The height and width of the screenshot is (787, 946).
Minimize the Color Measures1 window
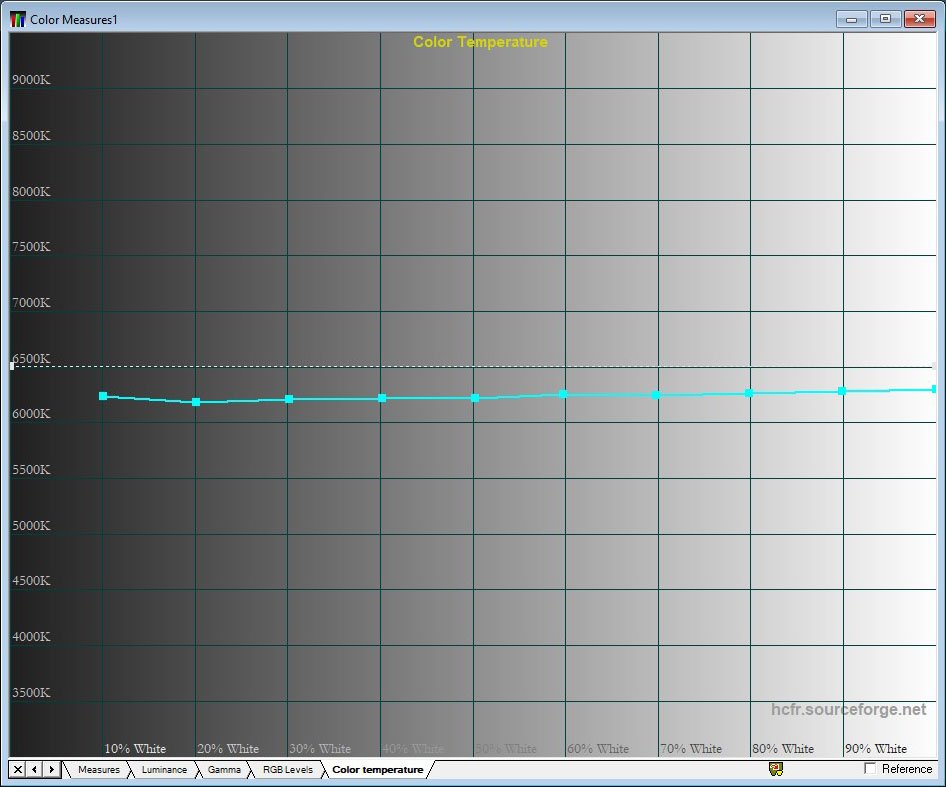[851, 19]
